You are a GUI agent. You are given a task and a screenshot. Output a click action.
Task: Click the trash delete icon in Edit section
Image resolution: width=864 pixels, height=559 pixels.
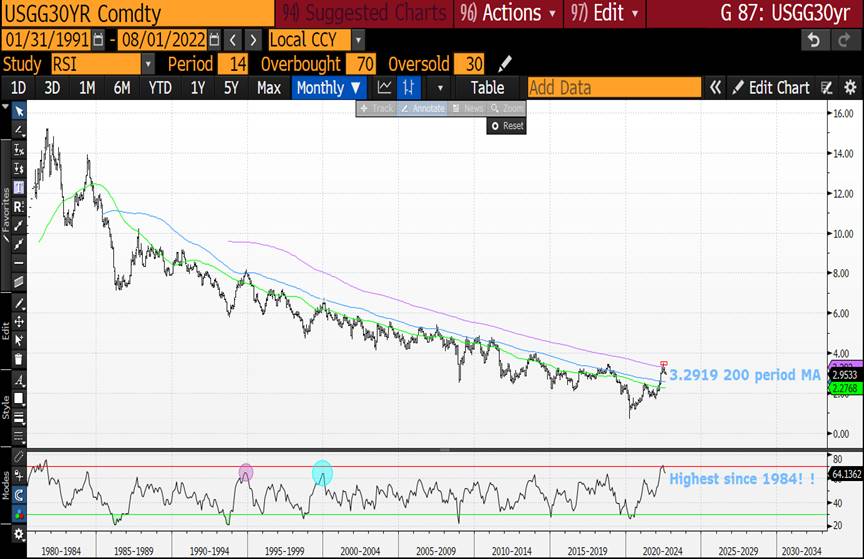tap(18, 360)
